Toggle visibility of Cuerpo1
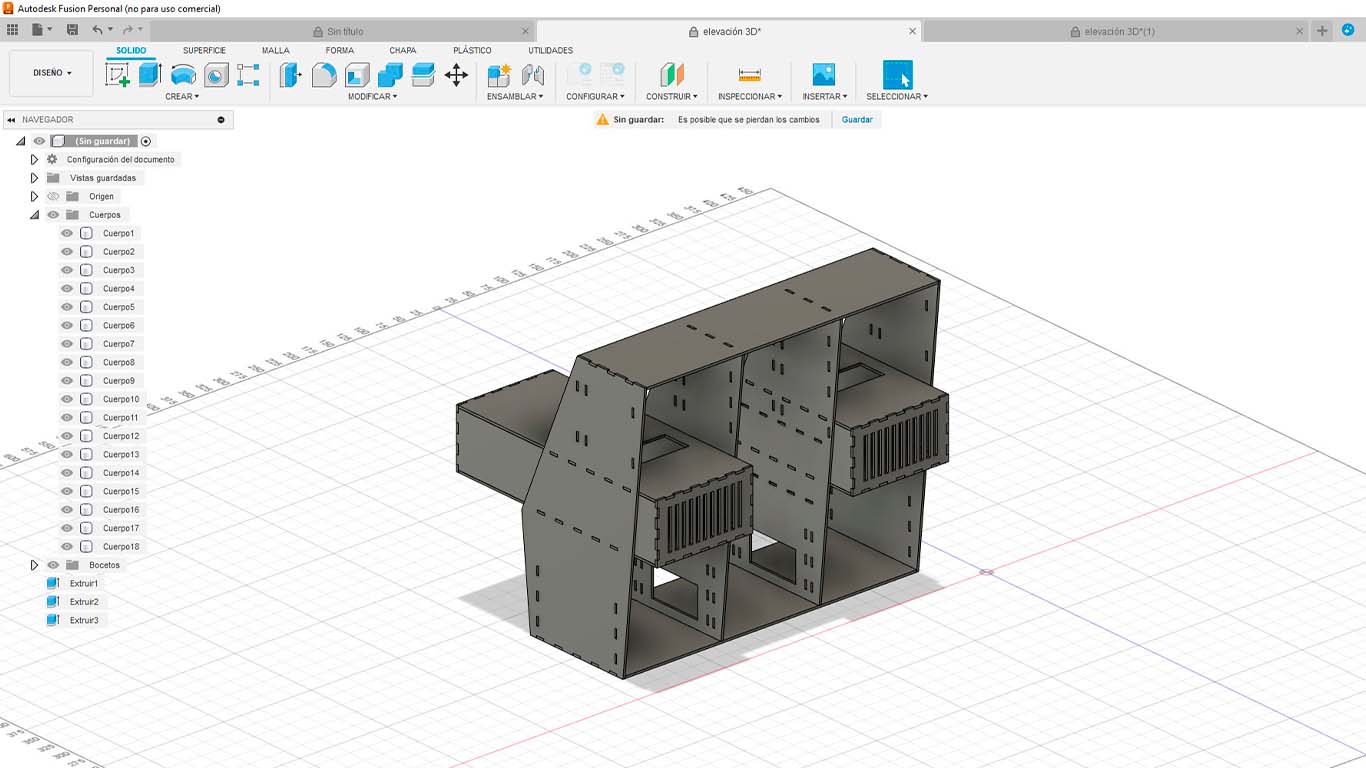Image resolution: width=1366 pixels, height=768 pixels. pyautogui.click(x=67, y=233)
